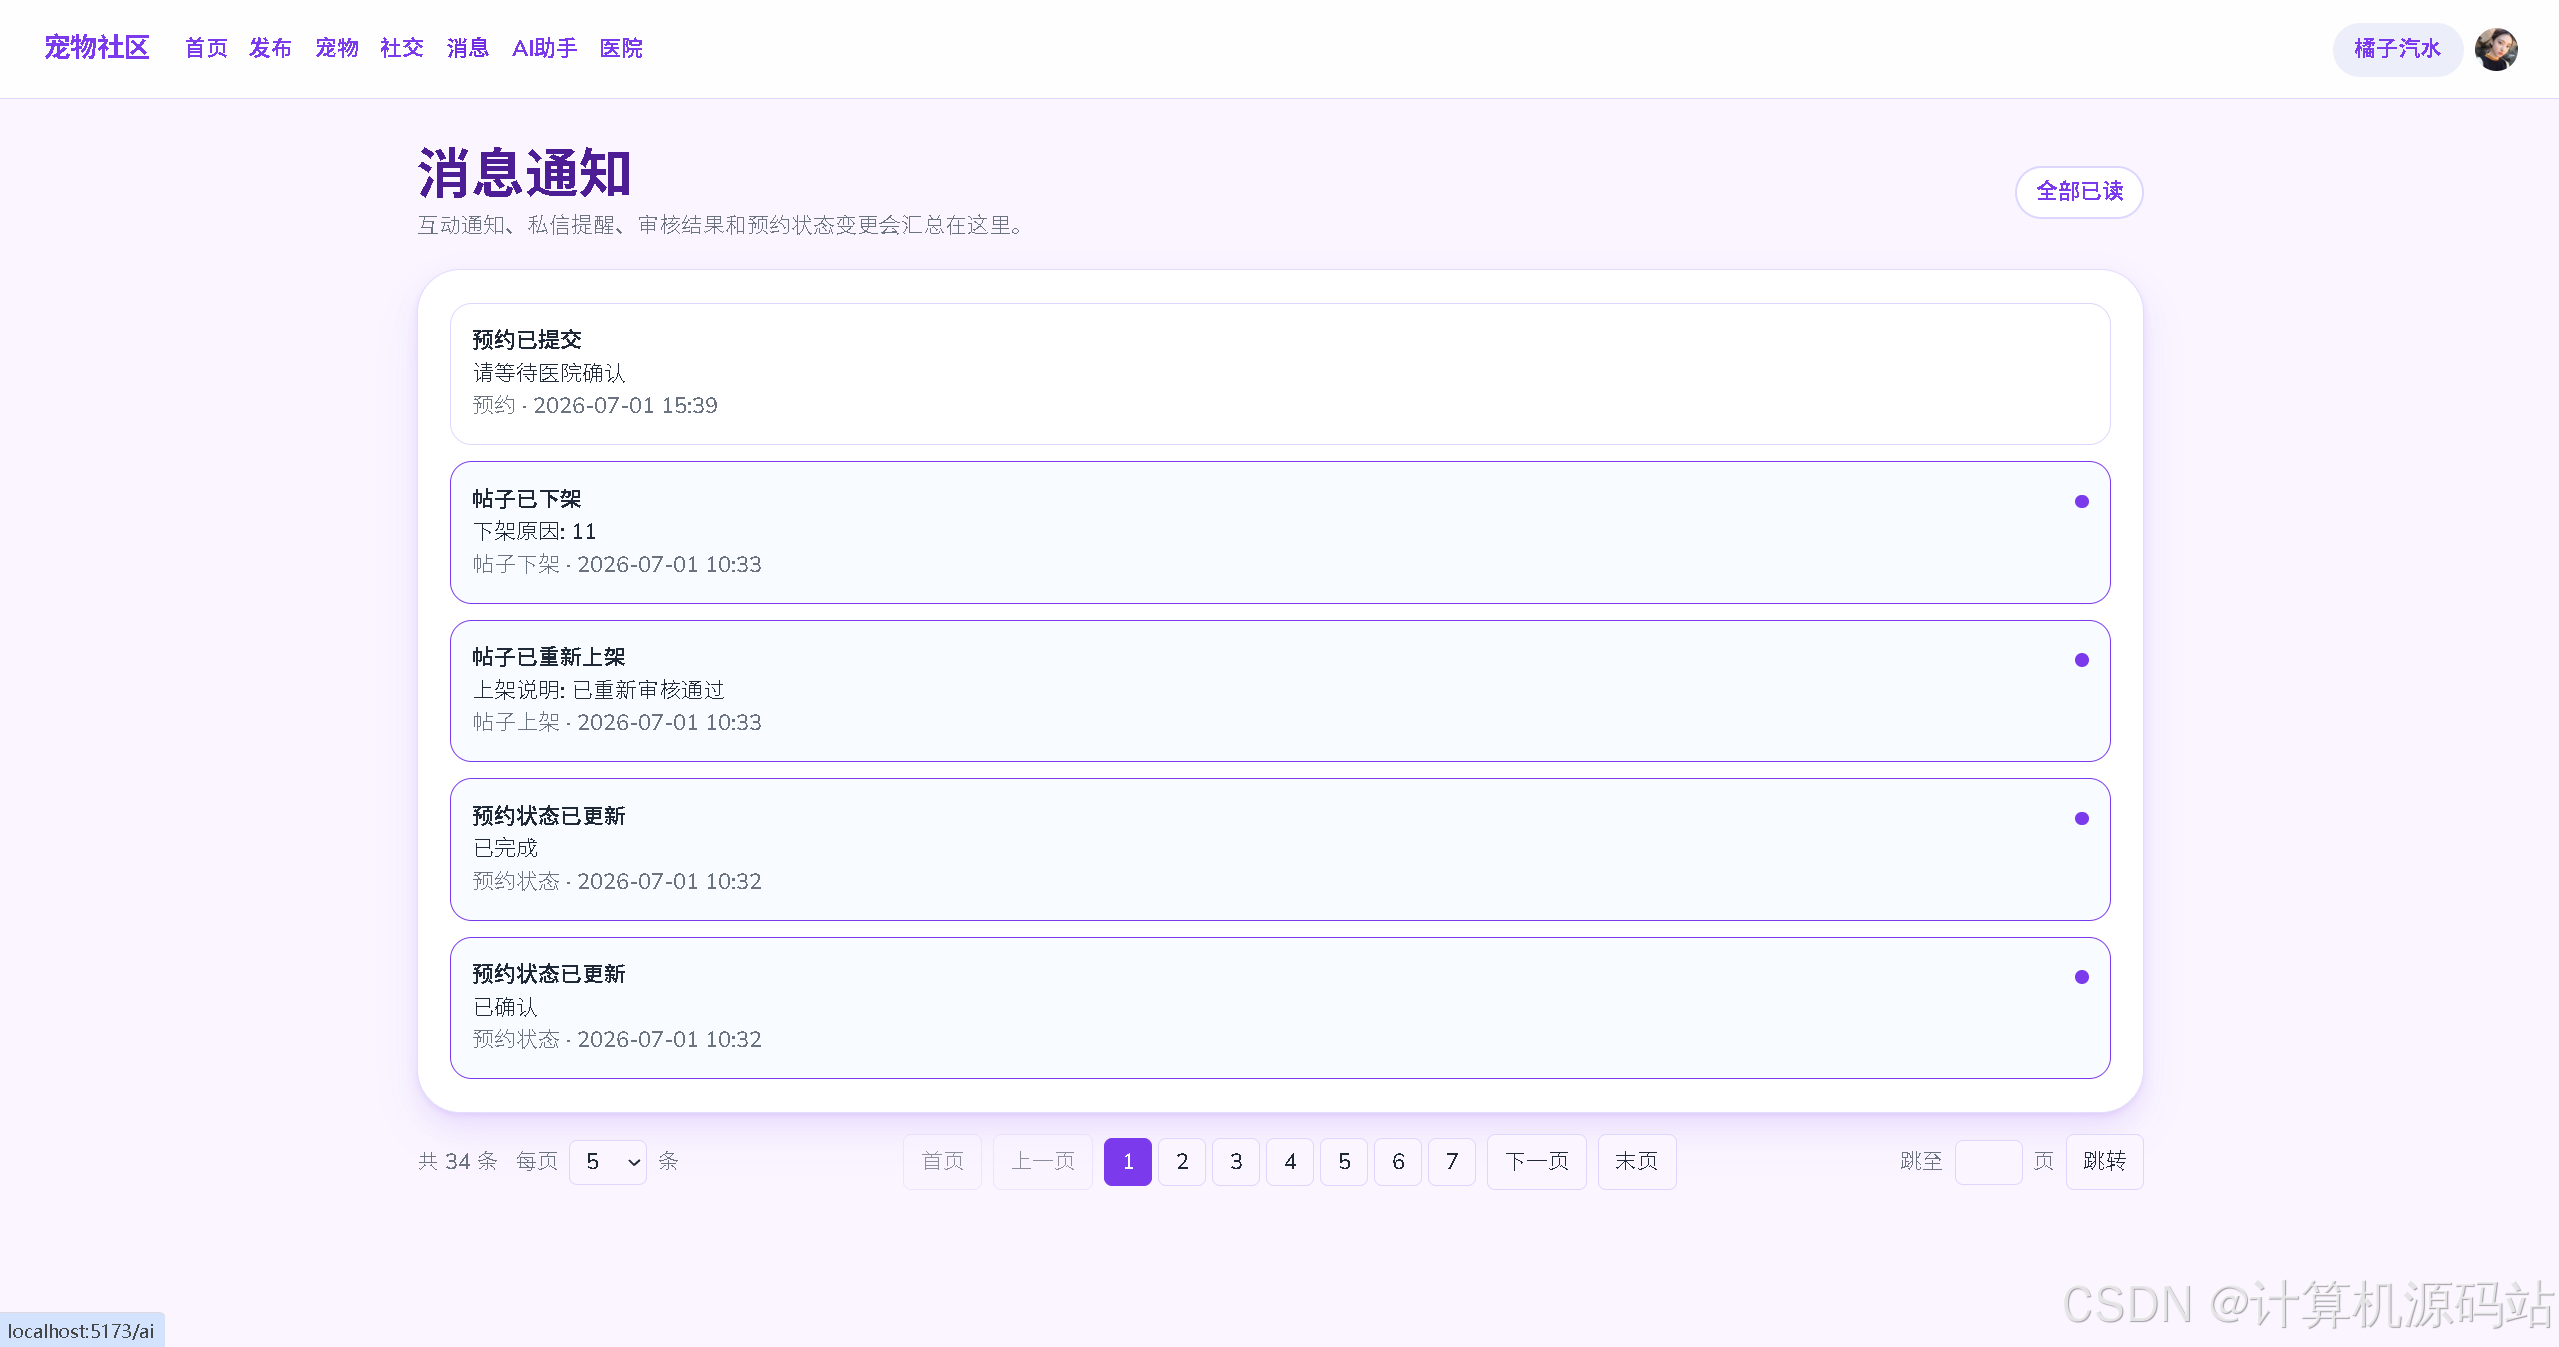The width and height of the screenshot is (2559, 1347).
Task: Click the 消息通知 page heading
Action: (524, 173)
